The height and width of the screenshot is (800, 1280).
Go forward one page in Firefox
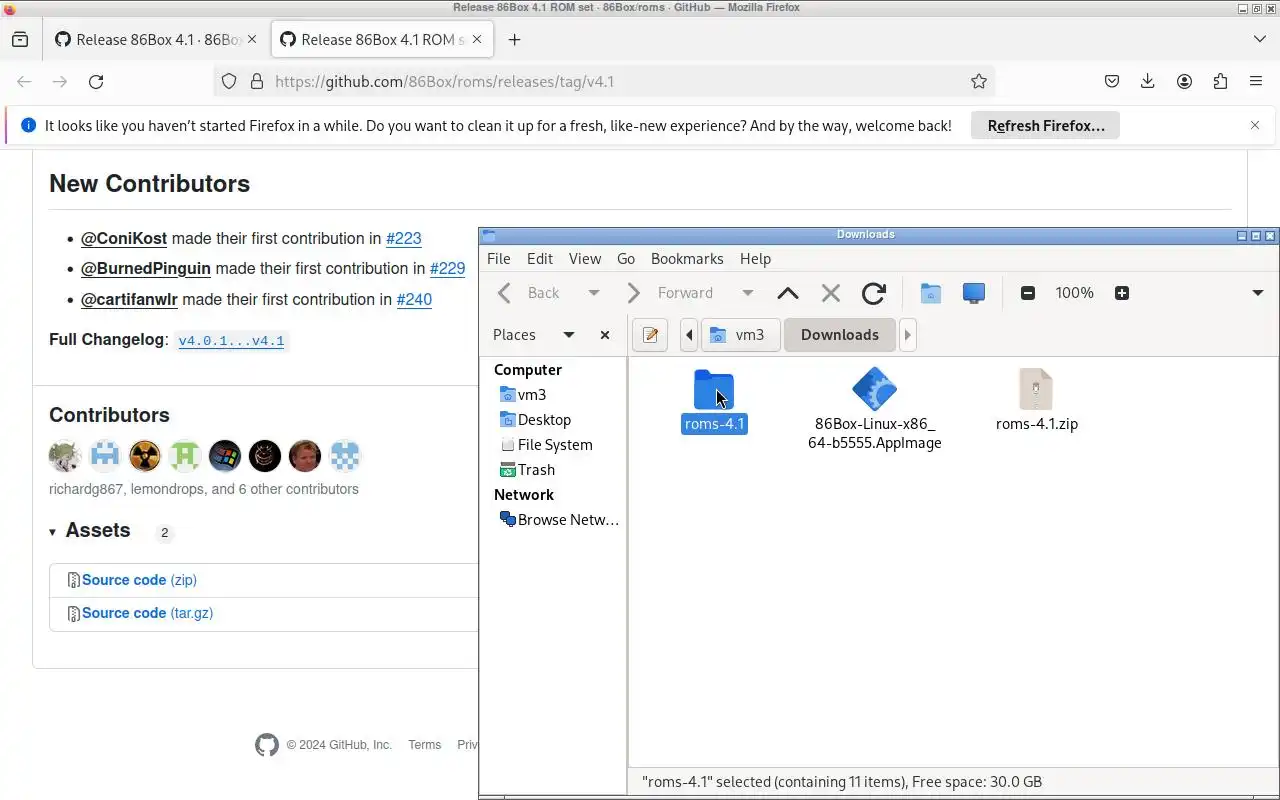coord(60,82)
